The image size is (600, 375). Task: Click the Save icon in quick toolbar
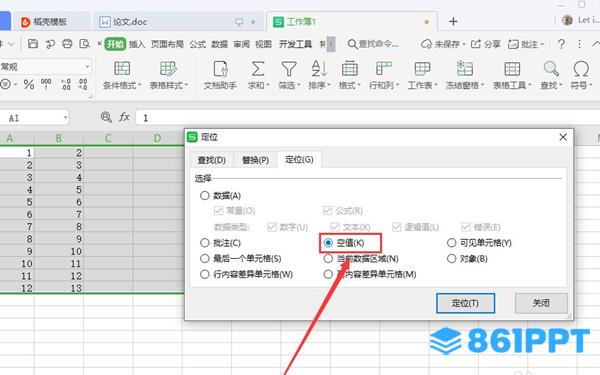(x=33, y=44)
